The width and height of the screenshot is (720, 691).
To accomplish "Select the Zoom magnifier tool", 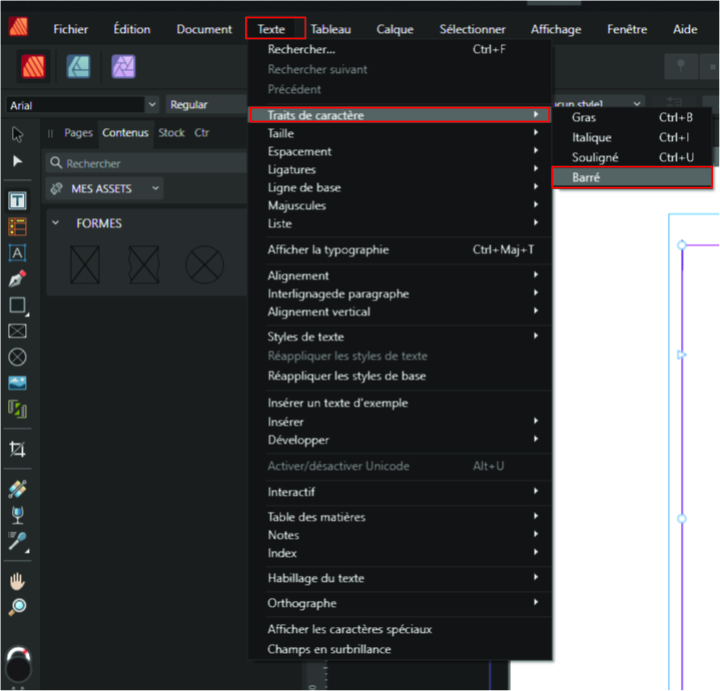I will [17, 607].
